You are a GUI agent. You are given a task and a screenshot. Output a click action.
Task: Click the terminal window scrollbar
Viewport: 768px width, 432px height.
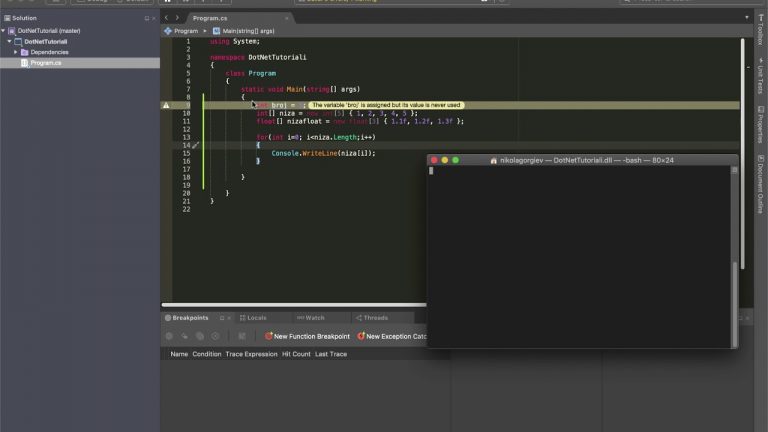tap(734, 304)
